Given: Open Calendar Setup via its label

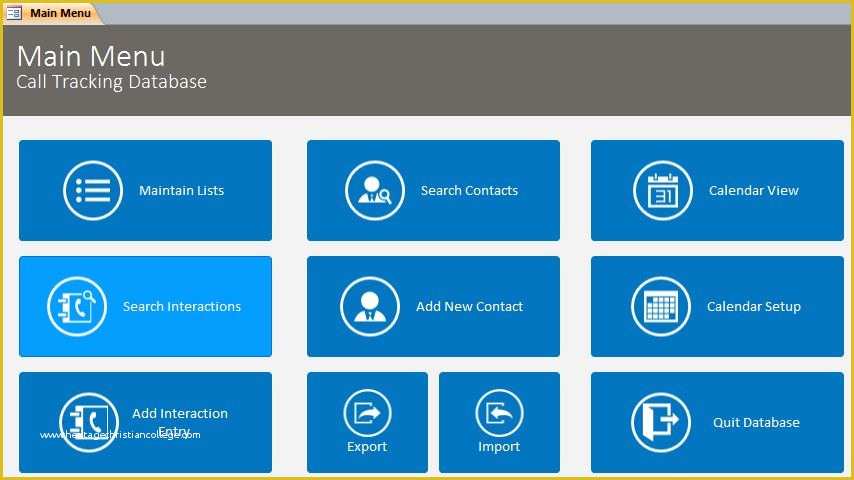Looking at the screenshot, I should click(x=754, y=307).
